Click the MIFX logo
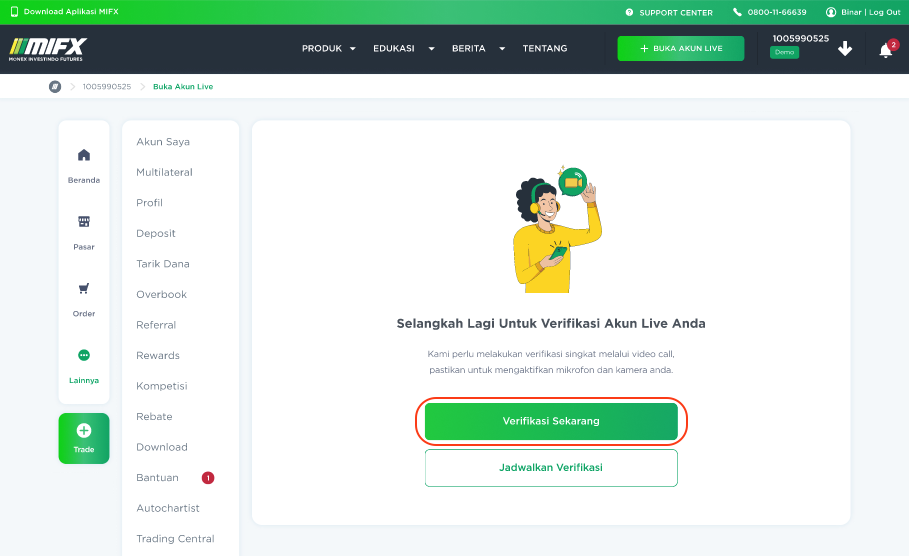This screenshot has height=556, width=909. tap(48, 49)
